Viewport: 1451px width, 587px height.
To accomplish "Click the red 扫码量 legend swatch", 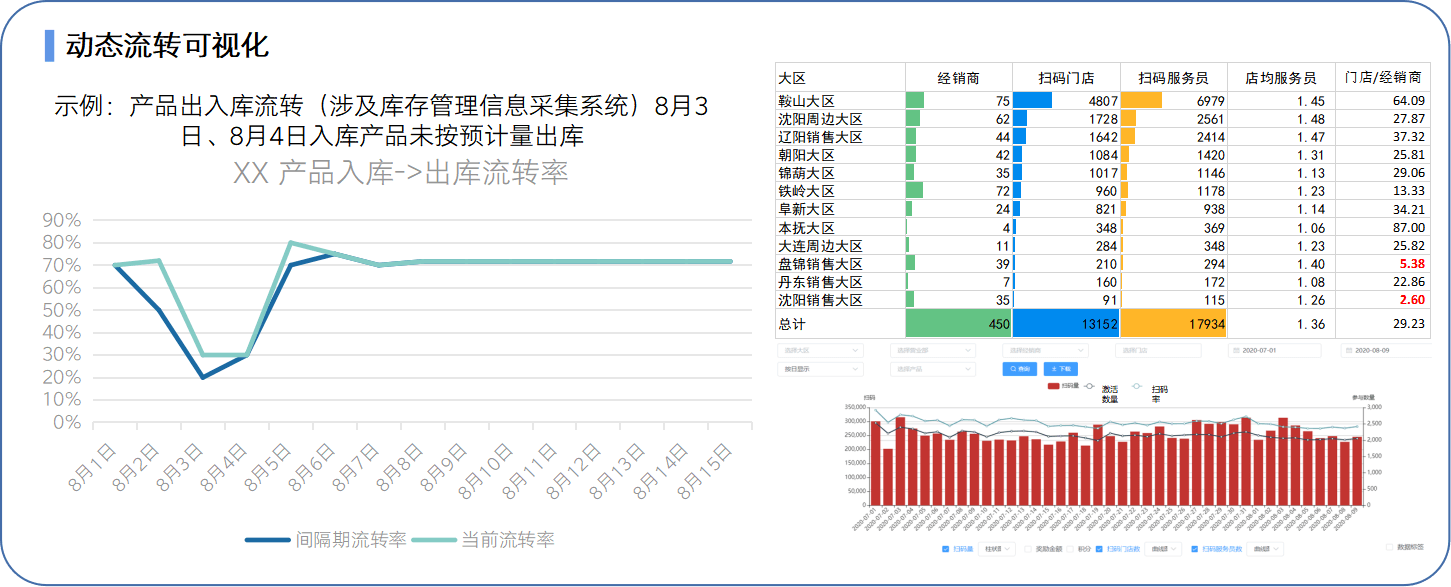I will point(1053,385).
